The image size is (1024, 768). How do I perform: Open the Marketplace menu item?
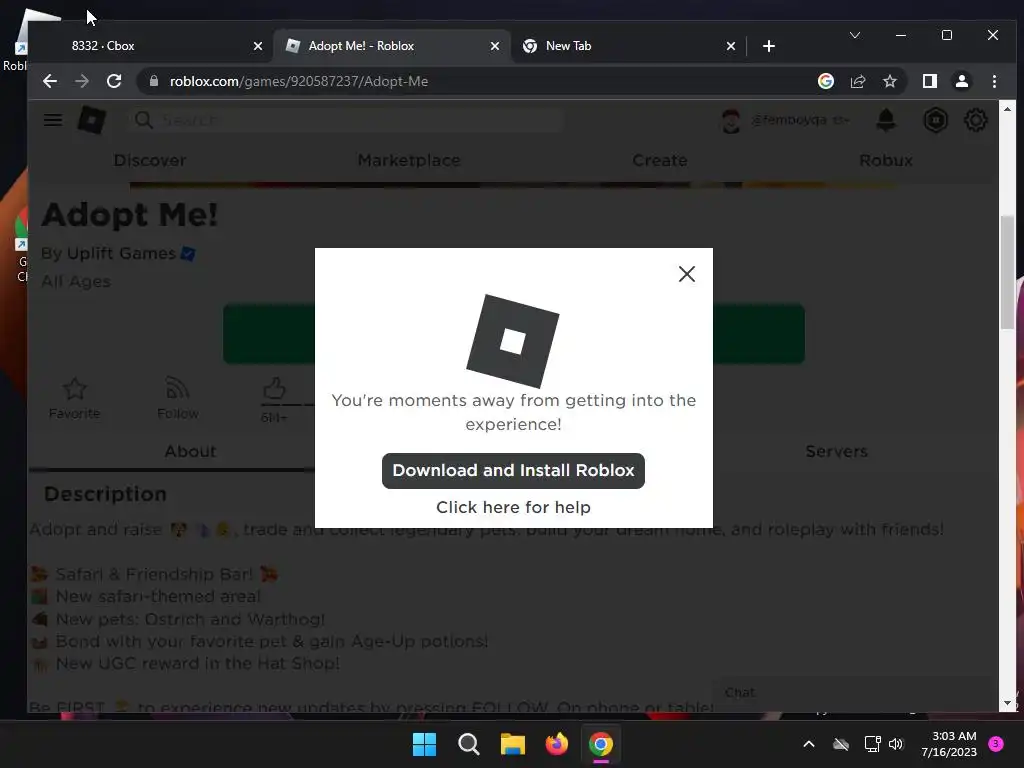tap(409, 160)
